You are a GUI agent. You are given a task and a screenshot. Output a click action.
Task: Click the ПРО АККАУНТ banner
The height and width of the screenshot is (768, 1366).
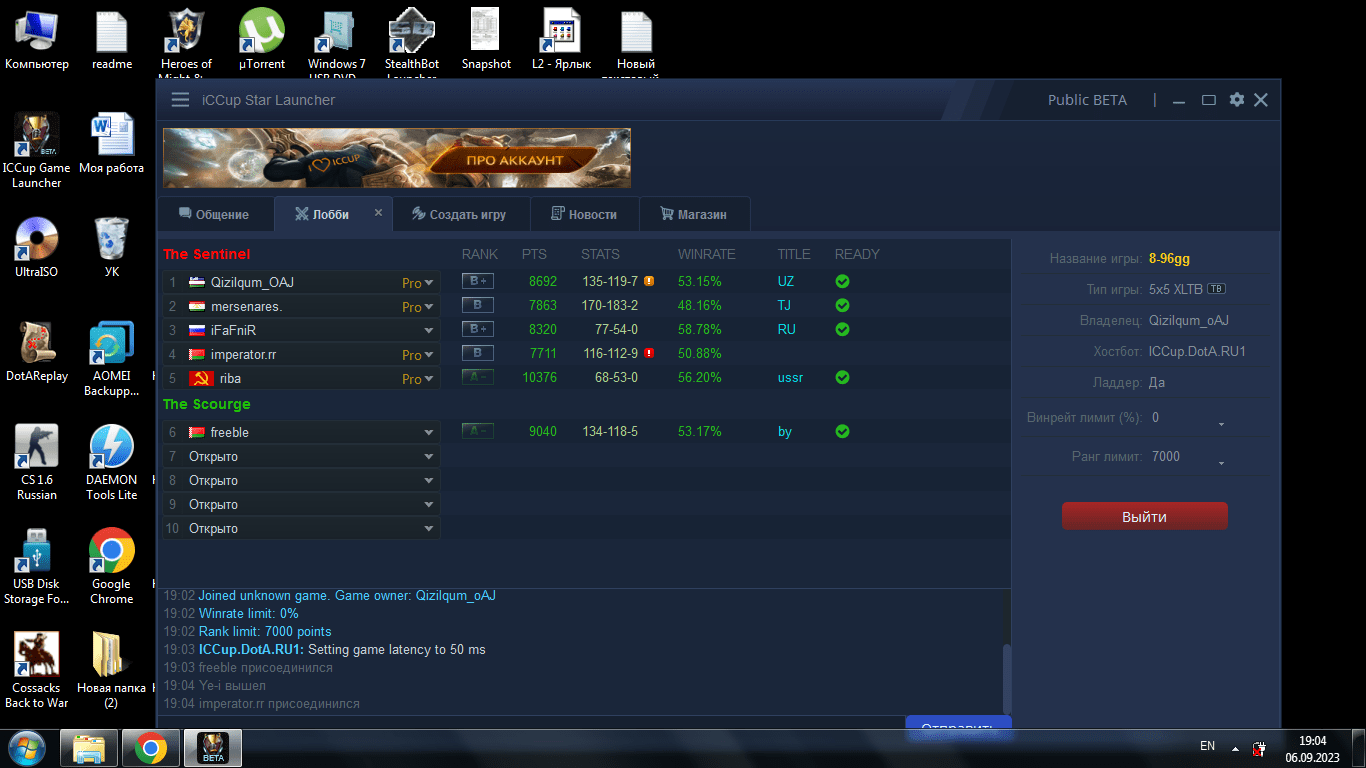point(397,158)
